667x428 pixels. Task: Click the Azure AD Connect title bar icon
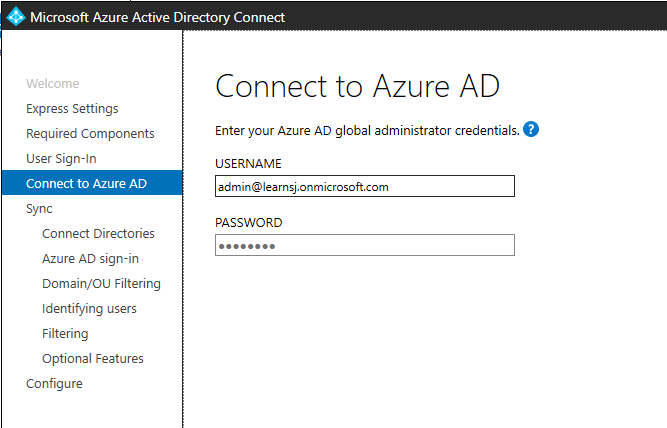(x=15, y=16)
